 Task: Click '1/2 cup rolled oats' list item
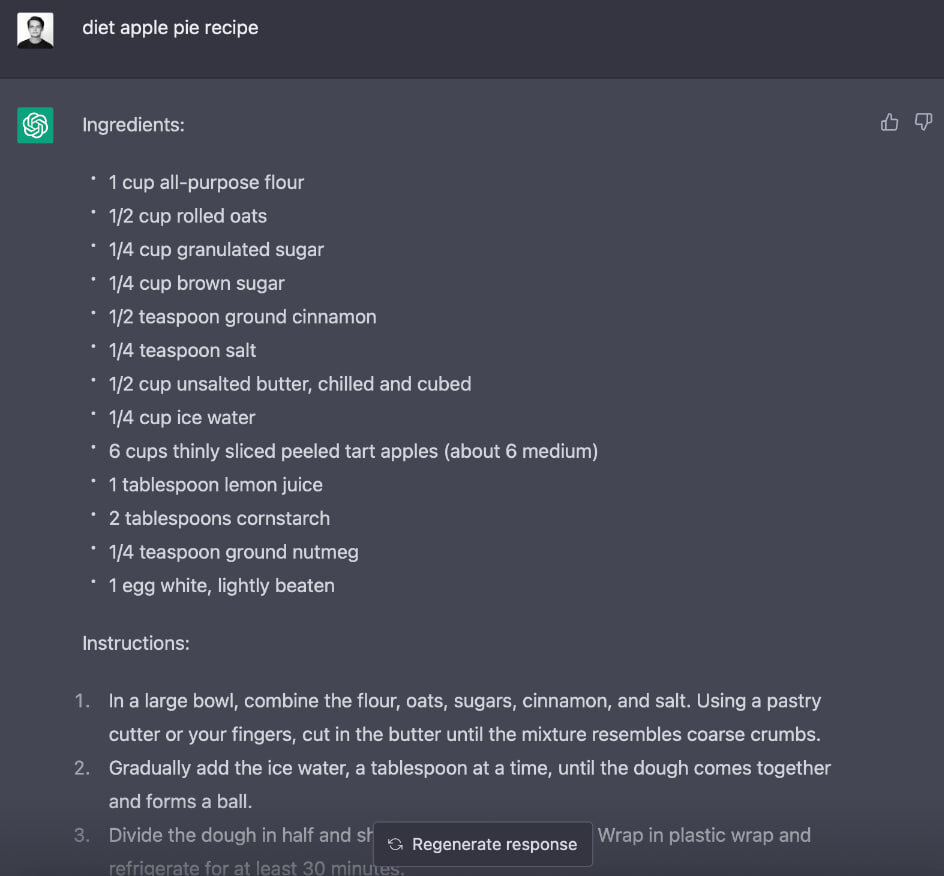tap(188, 216)
